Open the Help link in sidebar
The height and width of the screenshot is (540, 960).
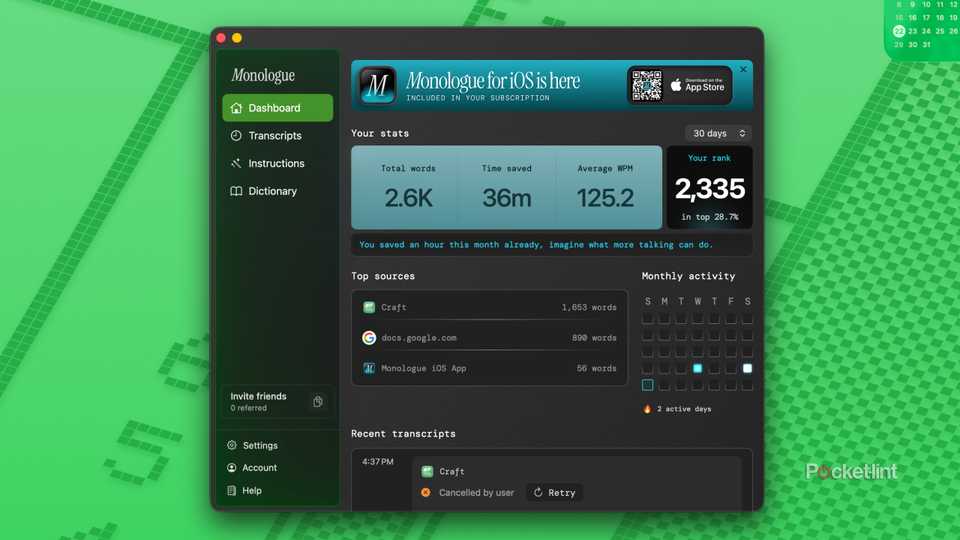[x=252, y=490]
